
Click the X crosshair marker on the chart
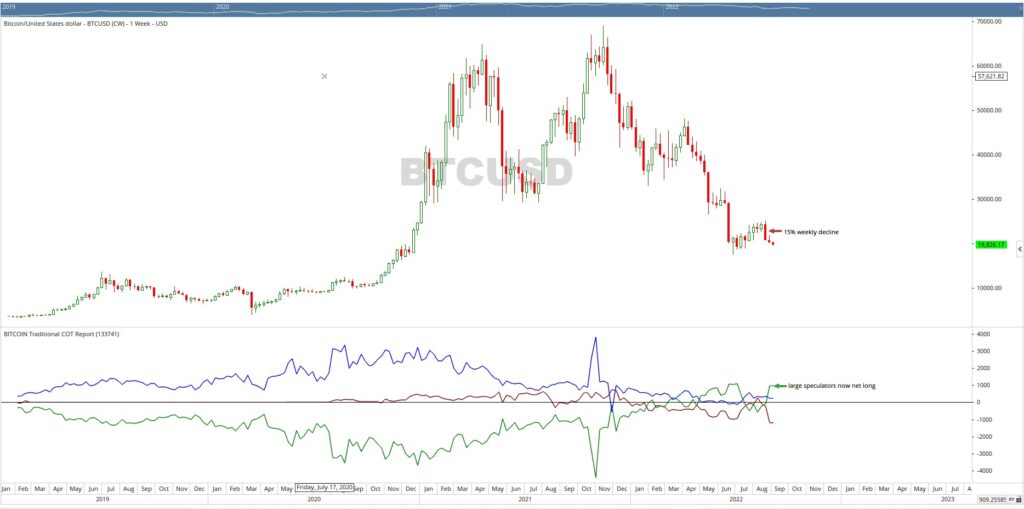tap(325, 76)
